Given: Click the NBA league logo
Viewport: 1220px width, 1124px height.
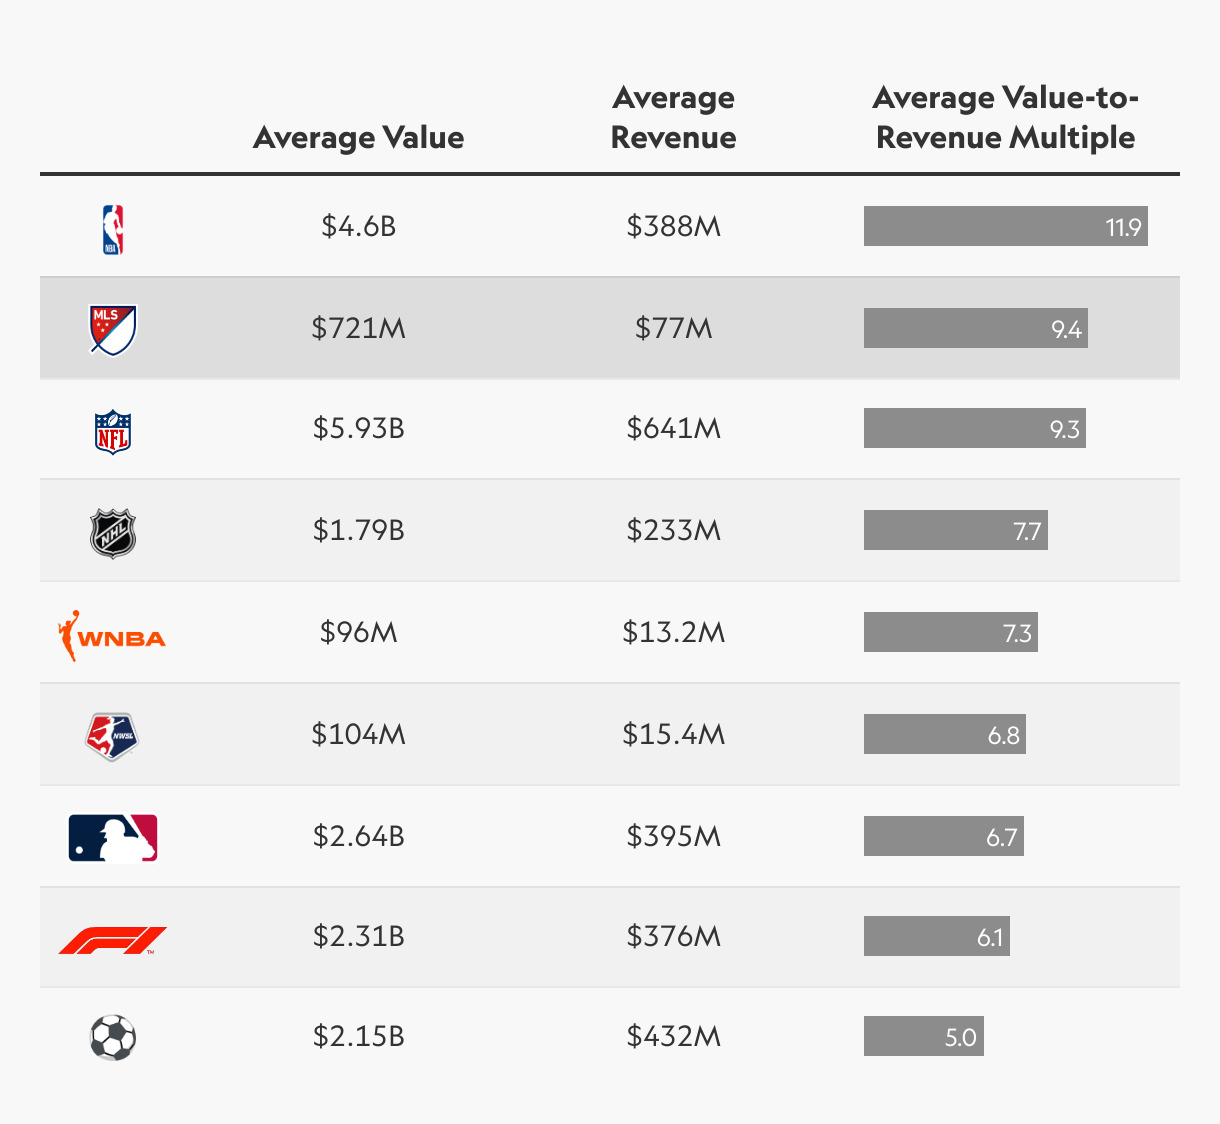Looking at the screenshot, I should 113,230.
